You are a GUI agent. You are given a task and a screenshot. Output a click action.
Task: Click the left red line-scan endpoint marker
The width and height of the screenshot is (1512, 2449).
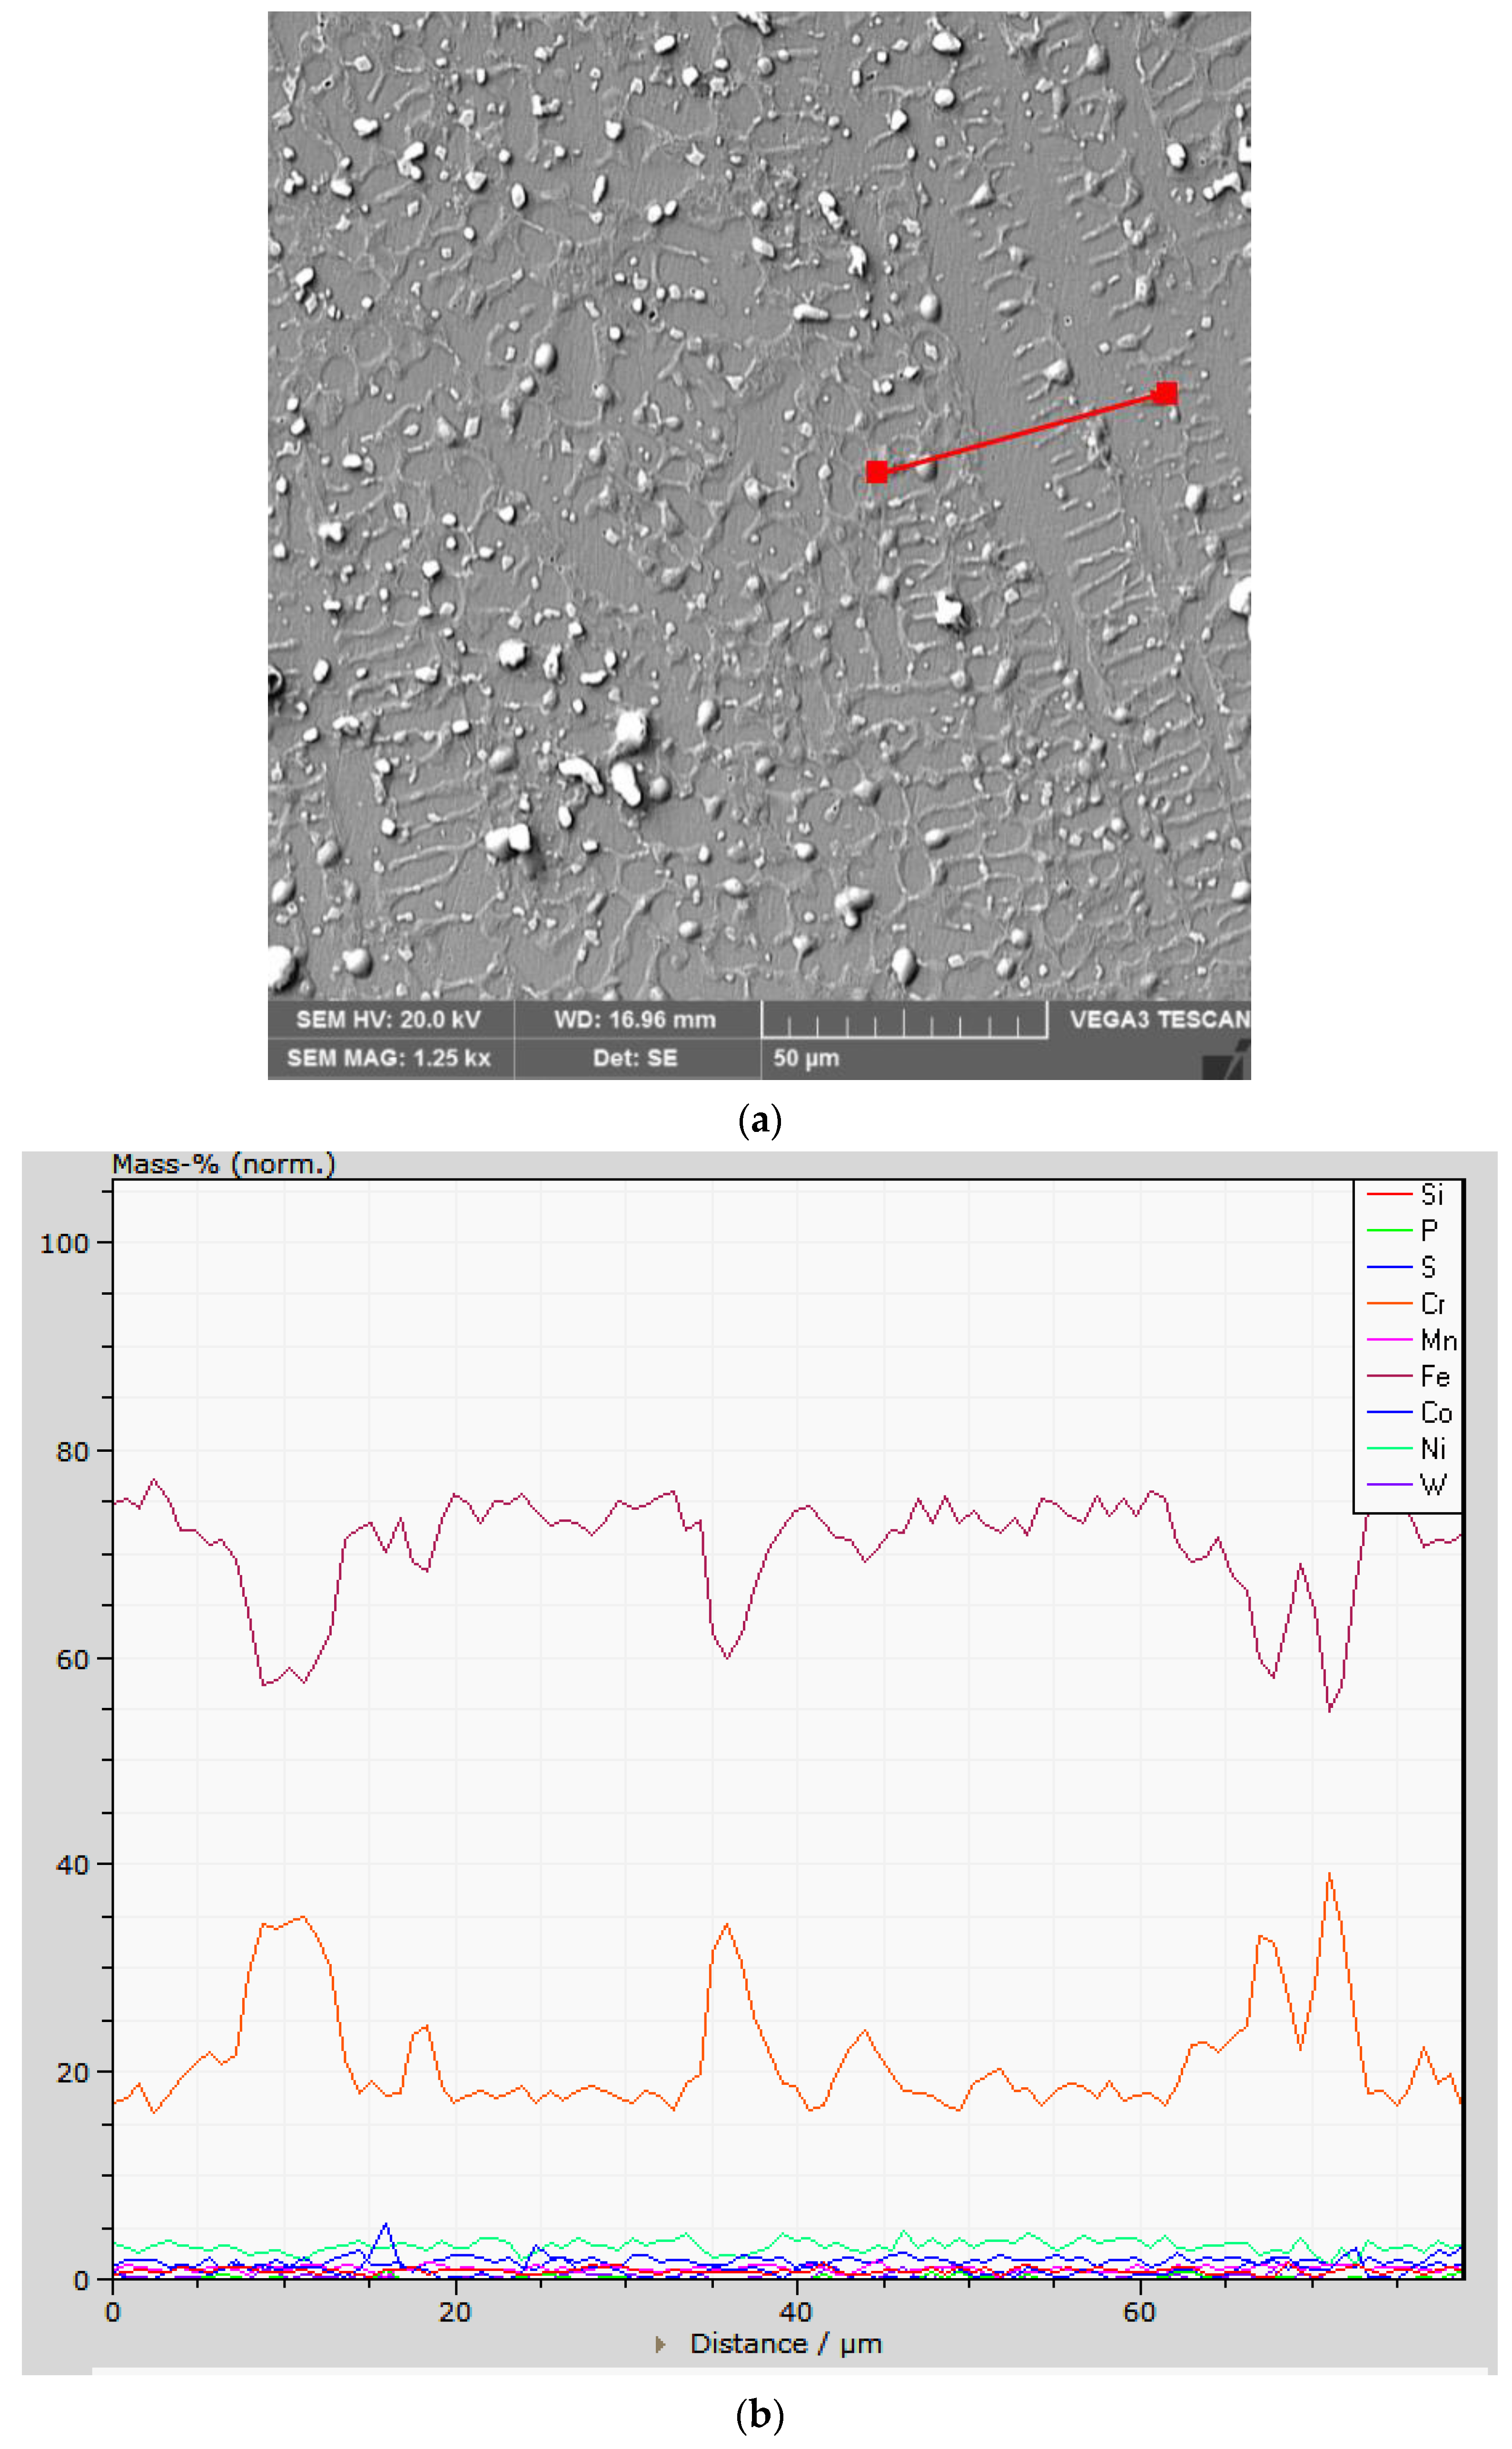877,472
